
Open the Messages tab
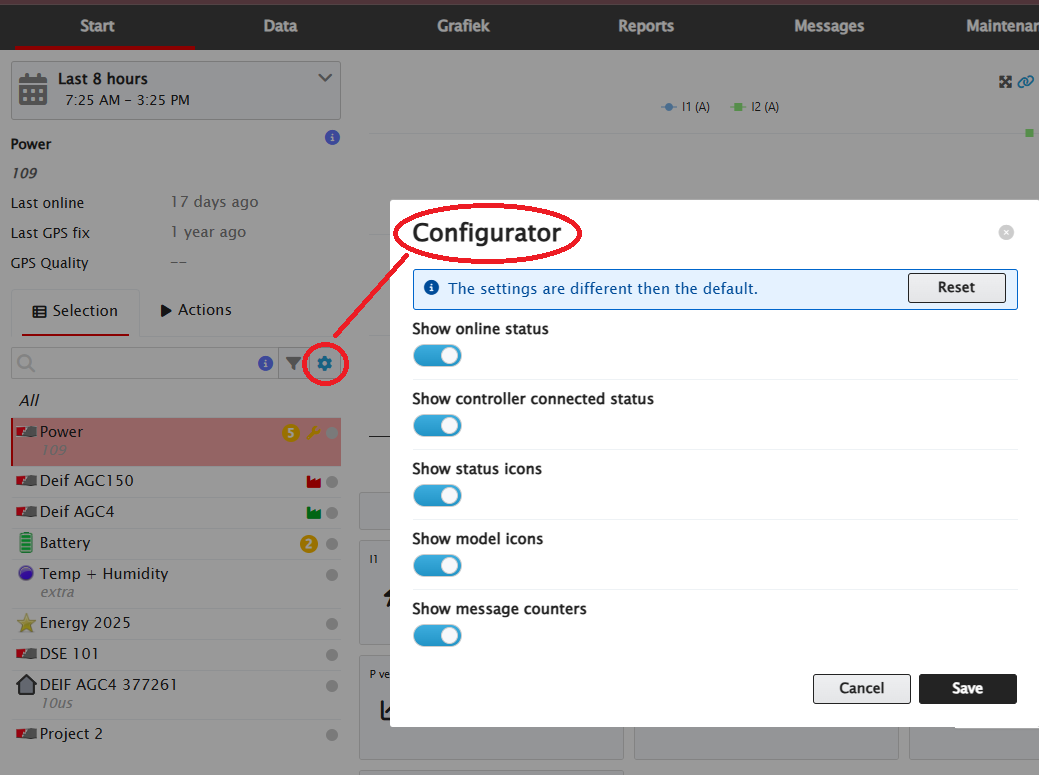click(x=829, y=26)
